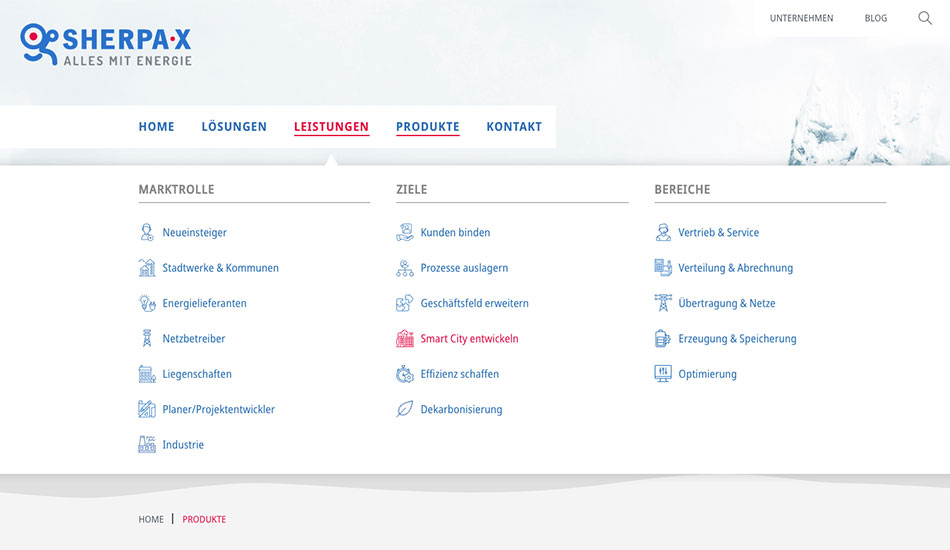Open Vertrieb & Service link
950x550 pixels.
[x=718, y=233]
